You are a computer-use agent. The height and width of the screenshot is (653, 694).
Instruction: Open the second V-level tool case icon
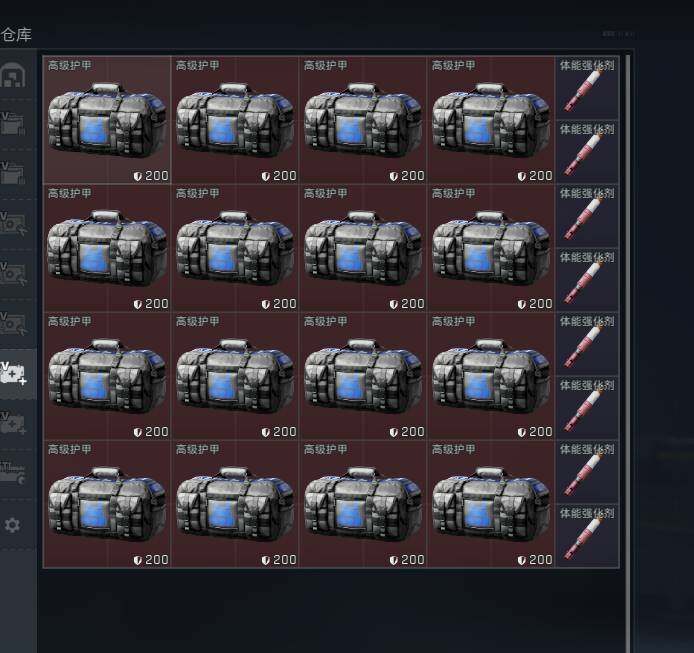[x=13, y=274]
